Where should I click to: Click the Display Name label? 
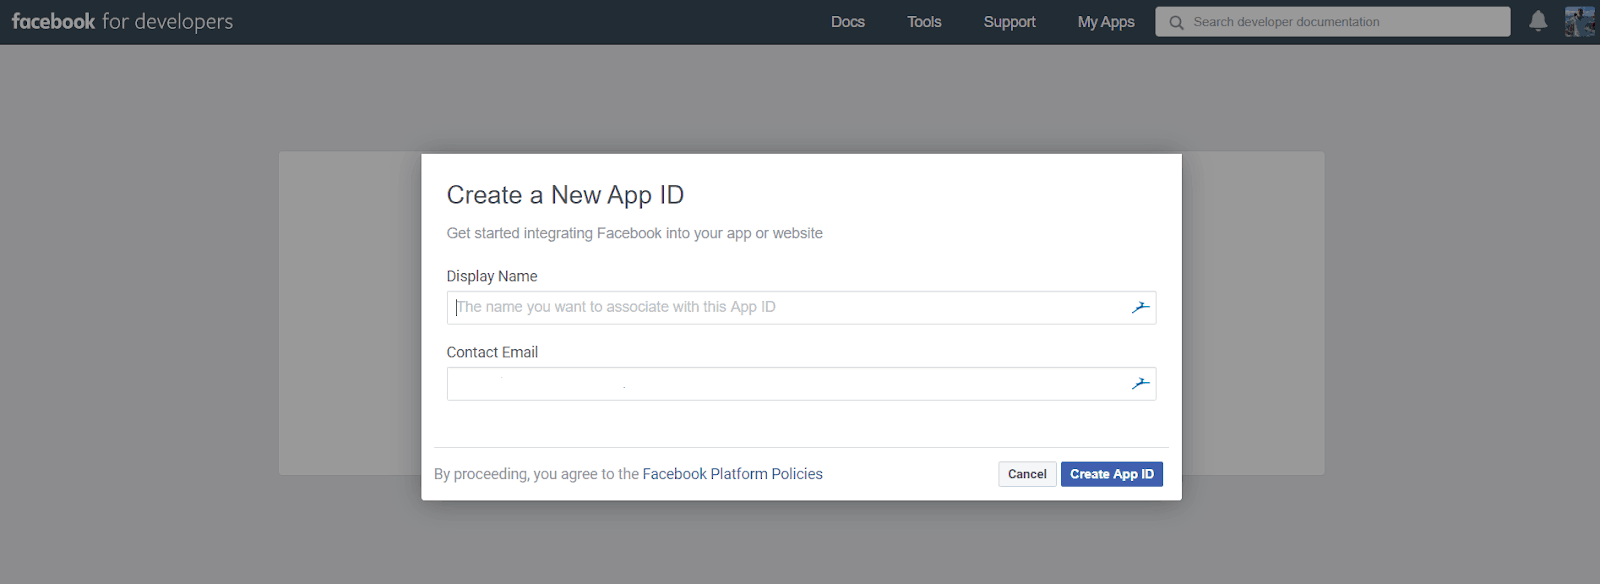(x=492, y=276)
